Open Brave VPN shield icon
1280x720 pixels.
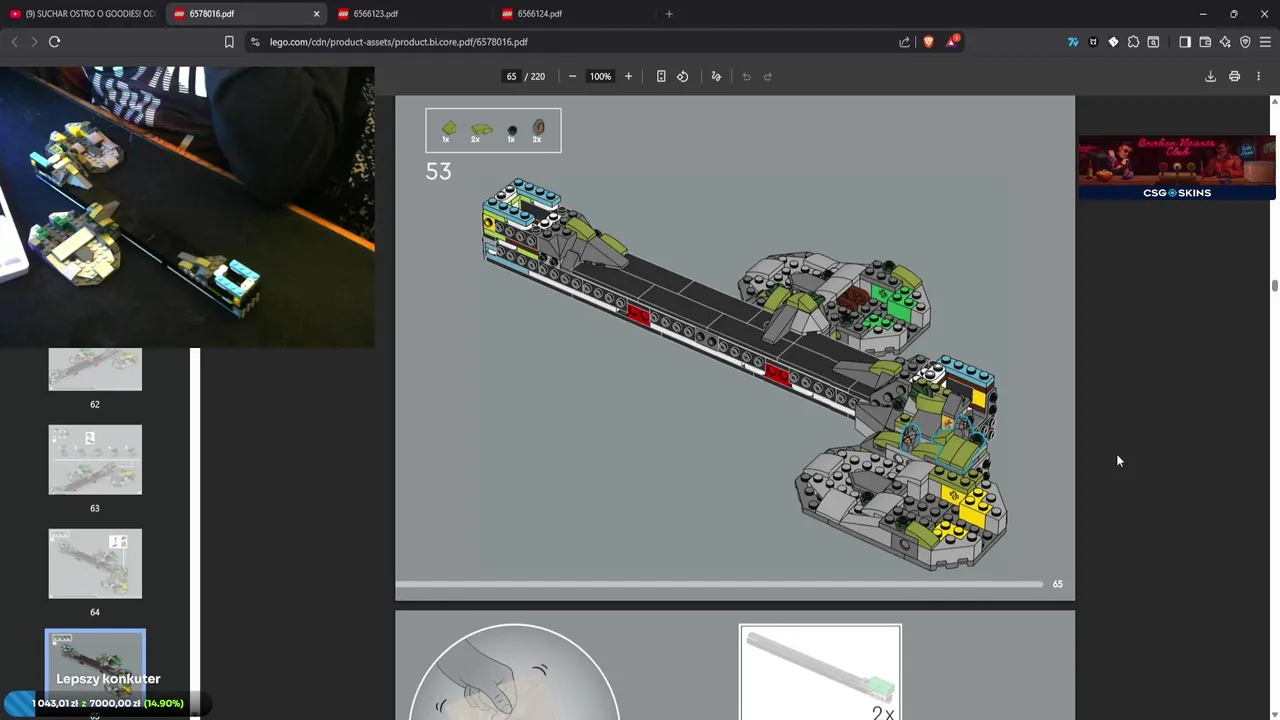1245,42
